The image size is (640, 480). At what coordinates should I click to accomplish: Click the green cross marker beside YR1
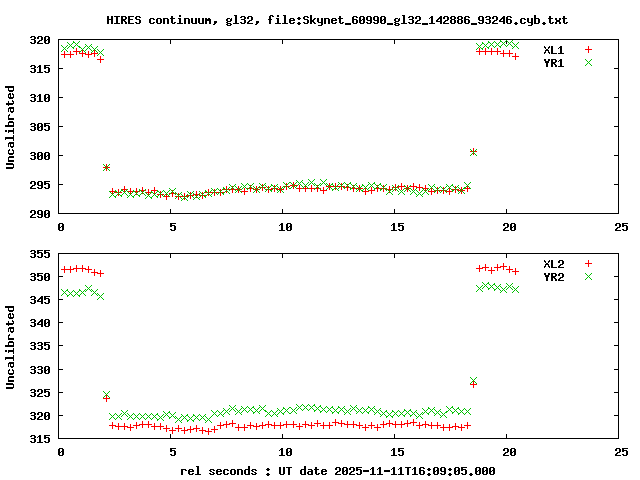(x=588, y=62)
